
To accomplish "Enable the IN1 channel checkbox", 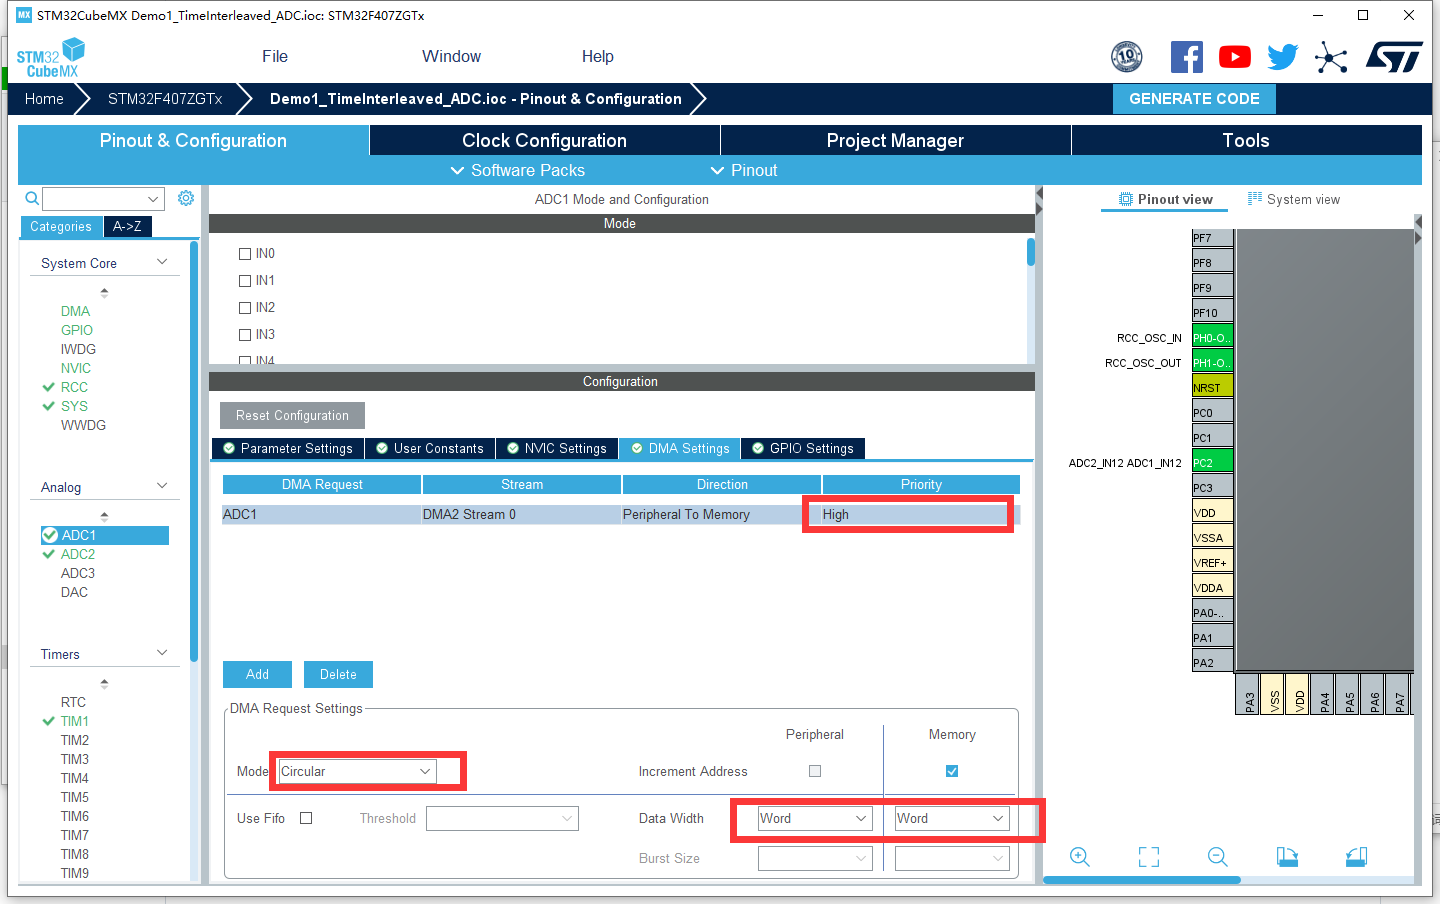I will pyautogui.click(x=245, y=281).
